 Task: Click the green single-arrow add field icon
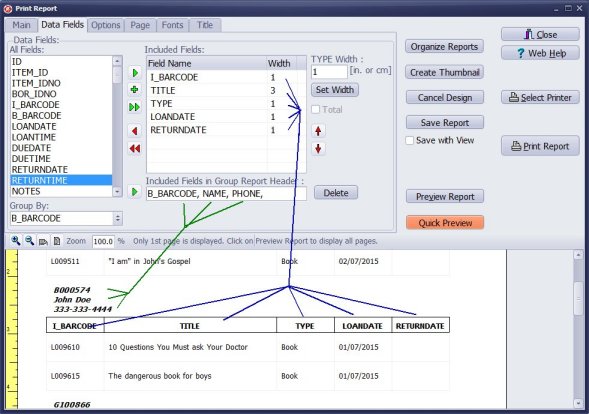coord(135,73)
